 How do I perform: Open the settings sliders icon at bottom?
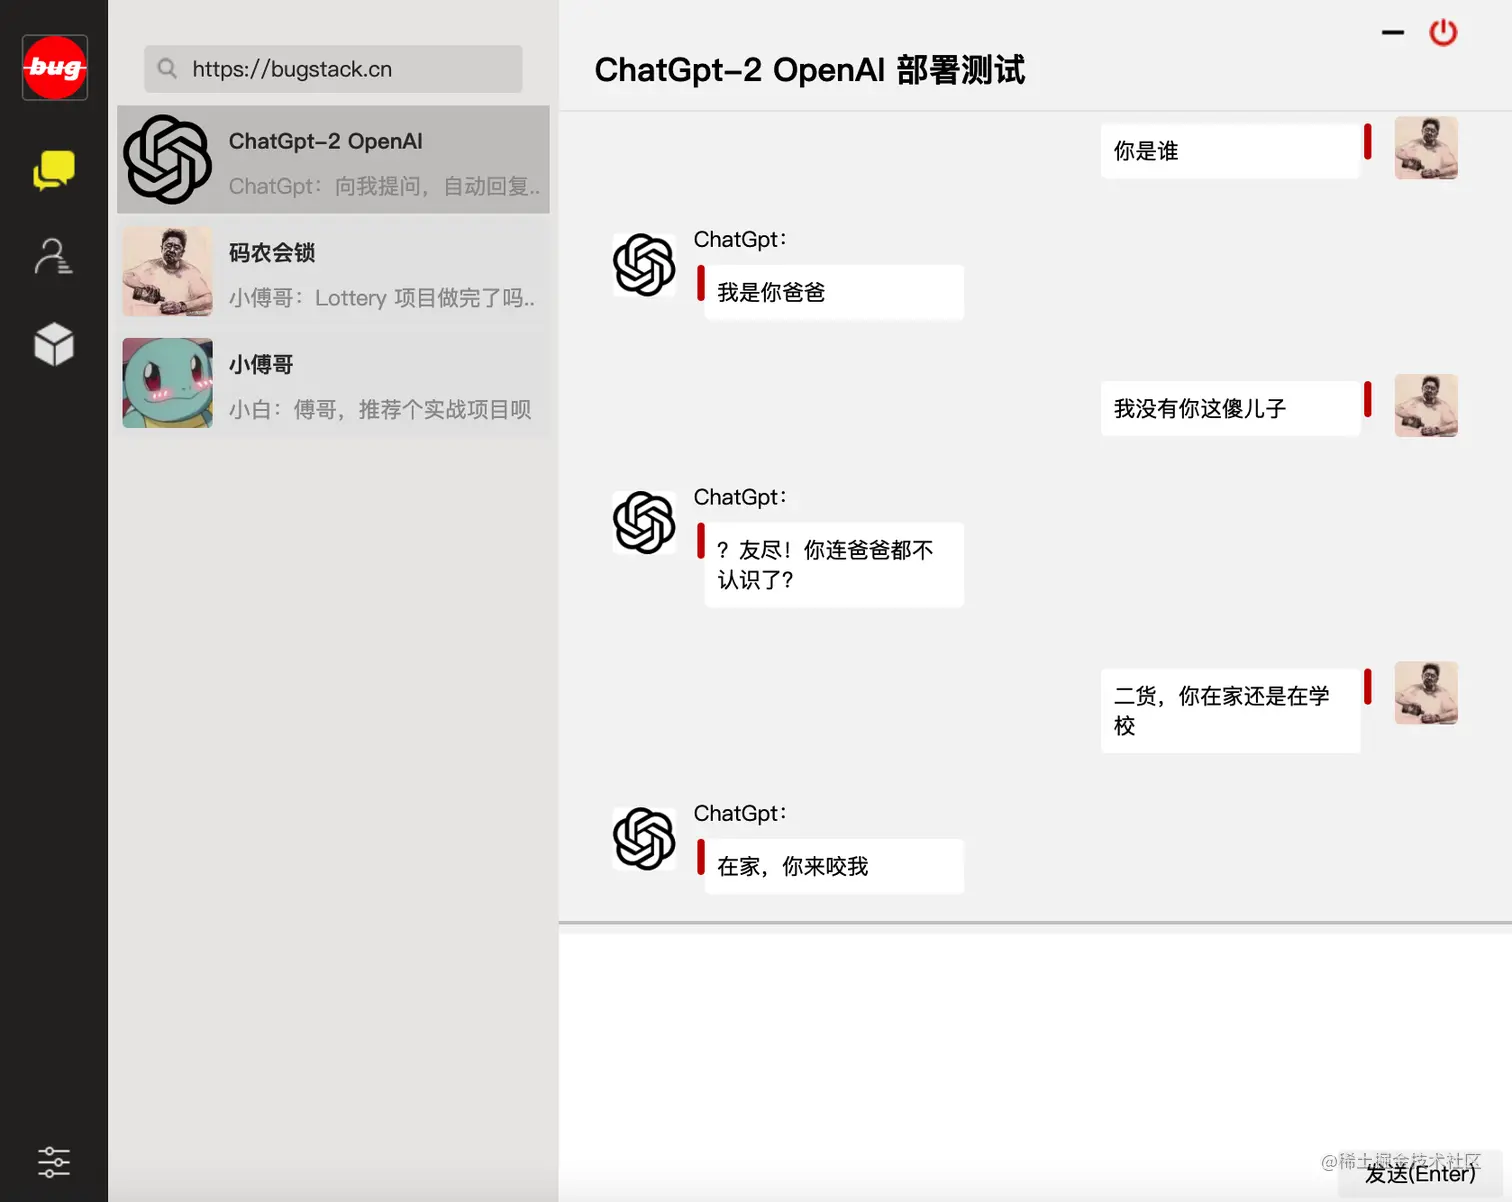(54, 1162)
